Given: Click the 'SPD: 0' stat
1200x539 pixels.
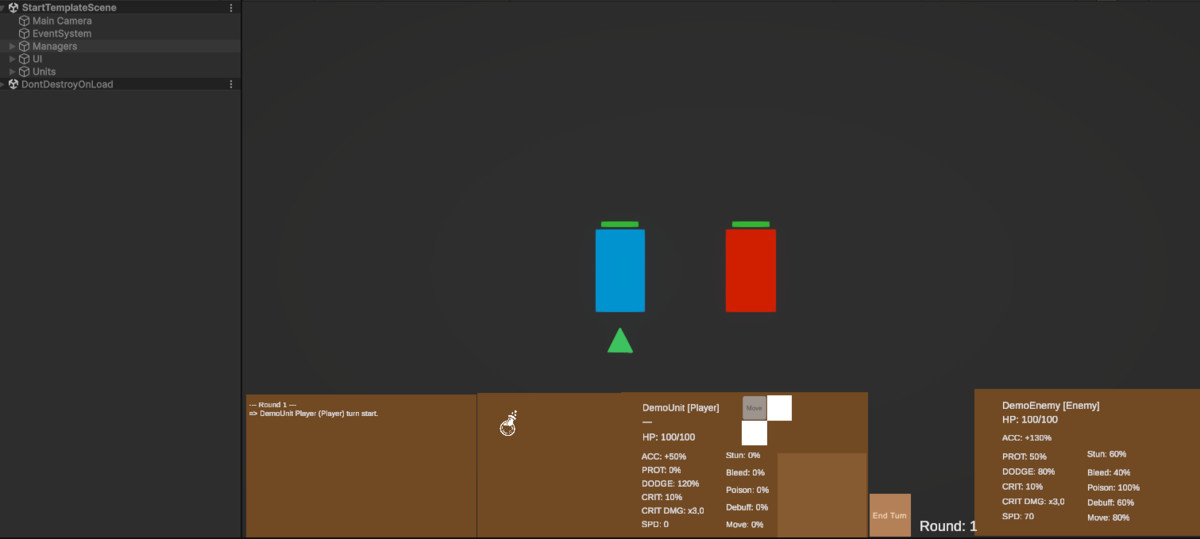Looking at the screenshot, I should [x=655, y=524].
